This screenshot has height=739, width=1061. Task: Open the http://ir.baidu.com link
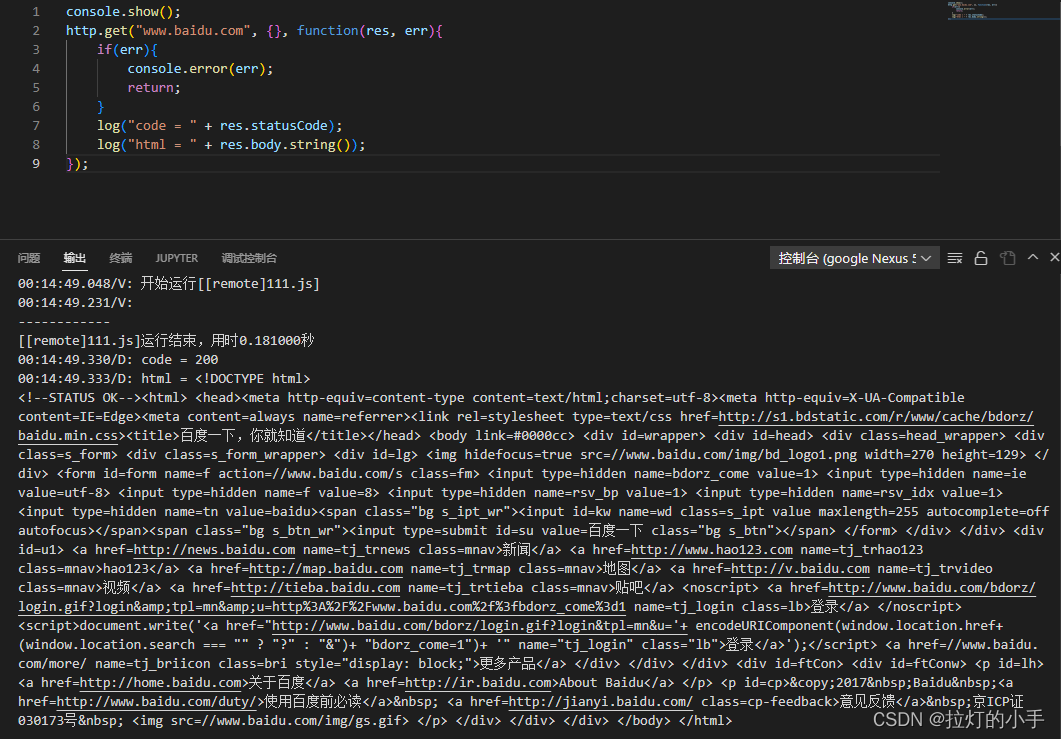click(x=478, y=682)
